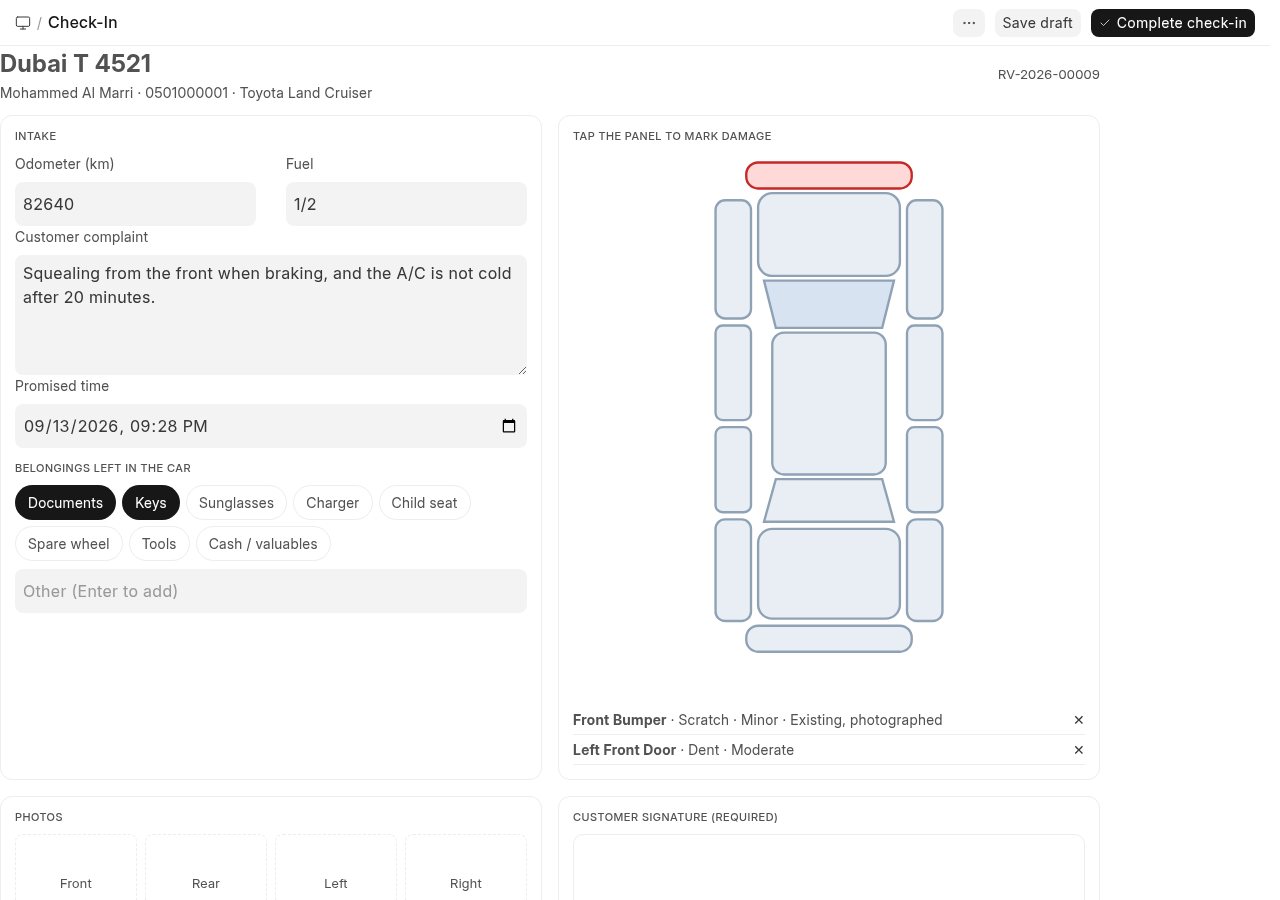Screen dimensions: 1280x900
Task: Open the calendar picker for Promised time
Action: [x=509, y=426]
